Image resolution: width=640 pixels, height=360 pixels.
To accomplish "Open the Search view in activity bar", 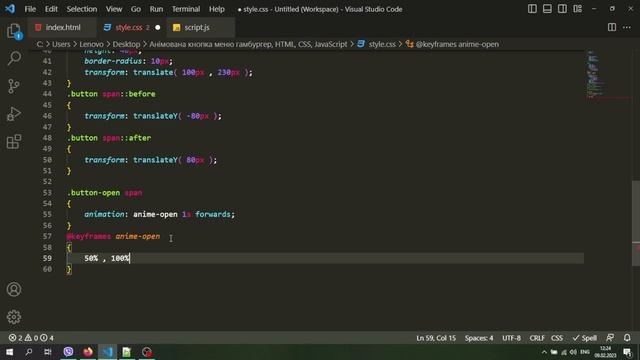I will (x=14, y=58).
